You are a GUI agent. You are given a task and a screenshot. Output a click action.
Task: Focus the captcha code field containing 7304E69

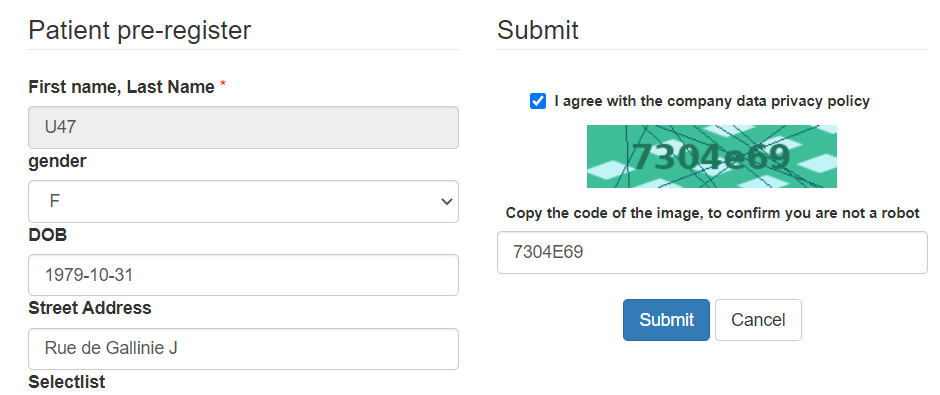tap(712, 252)
